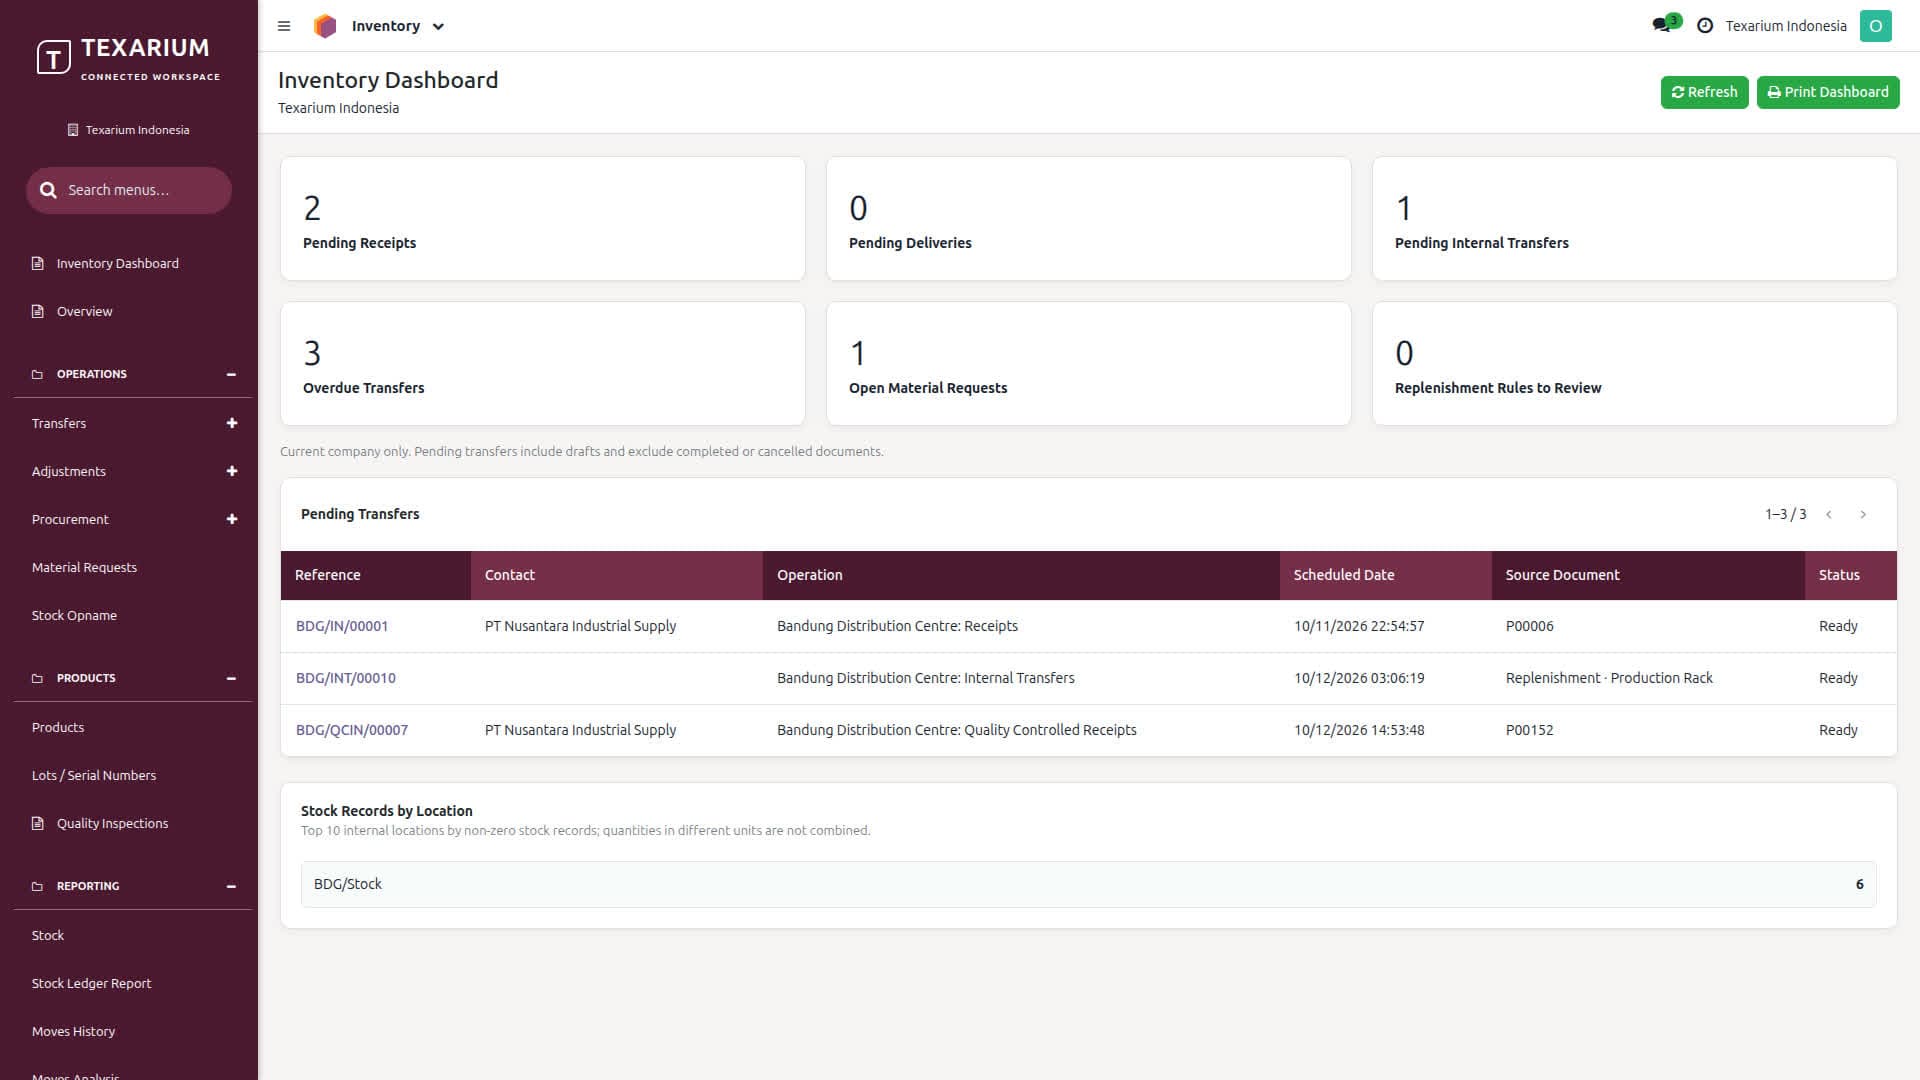Screen dimensions: 1920x1080
Task: Collapse the Operations section
Action: (231, 374)
